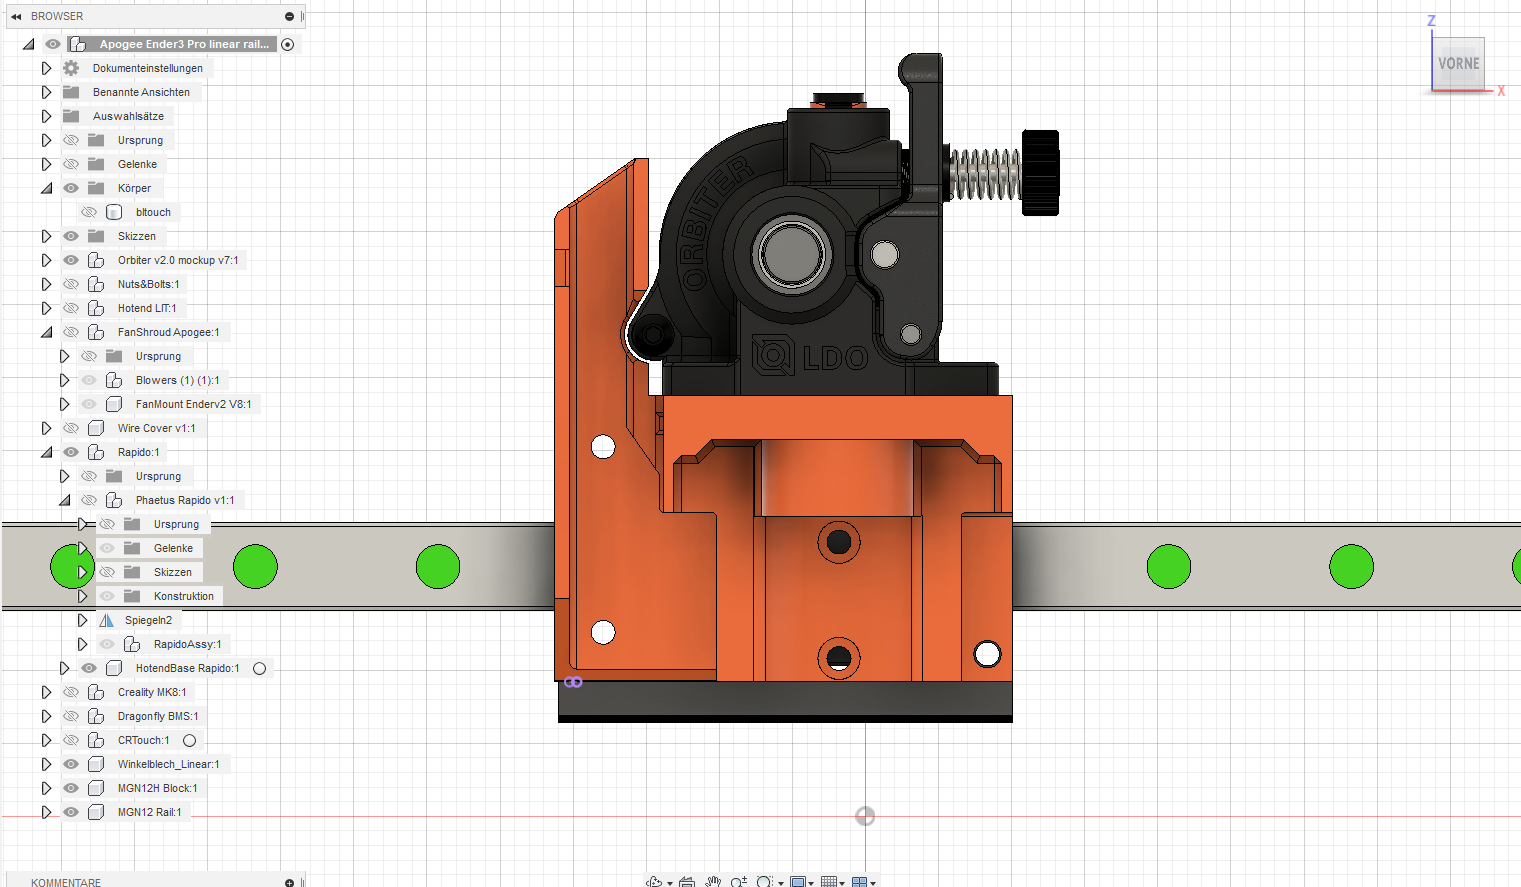Toggle visibility eye of Ursprung under root
Image resolution: width=1521 pixels, height=887 pixels.
point(71,140)
